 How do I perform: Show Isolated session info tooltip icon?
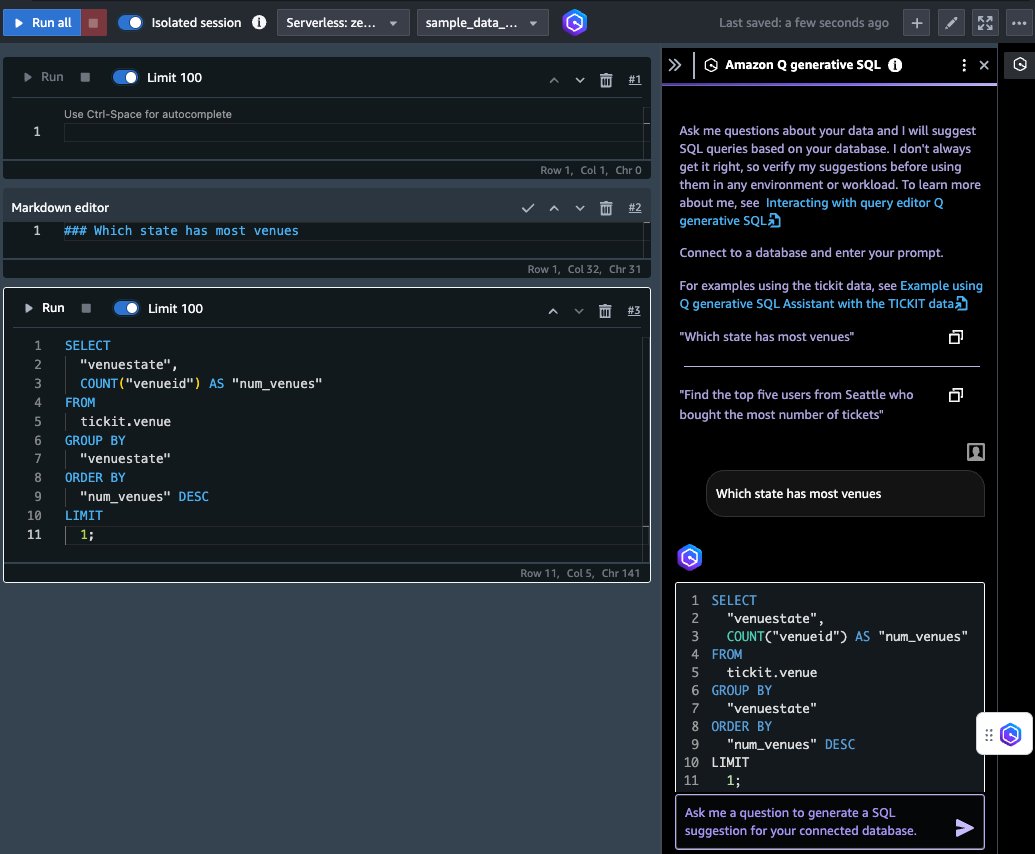[259, 22]
